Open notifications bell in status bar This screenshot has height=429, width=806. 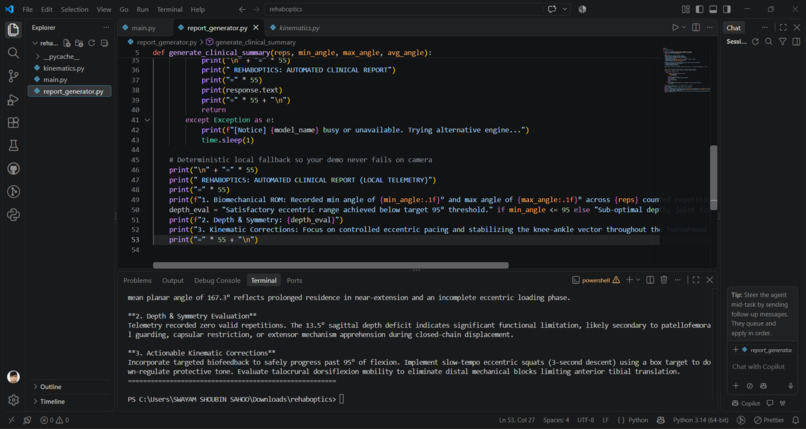(796, 420)
